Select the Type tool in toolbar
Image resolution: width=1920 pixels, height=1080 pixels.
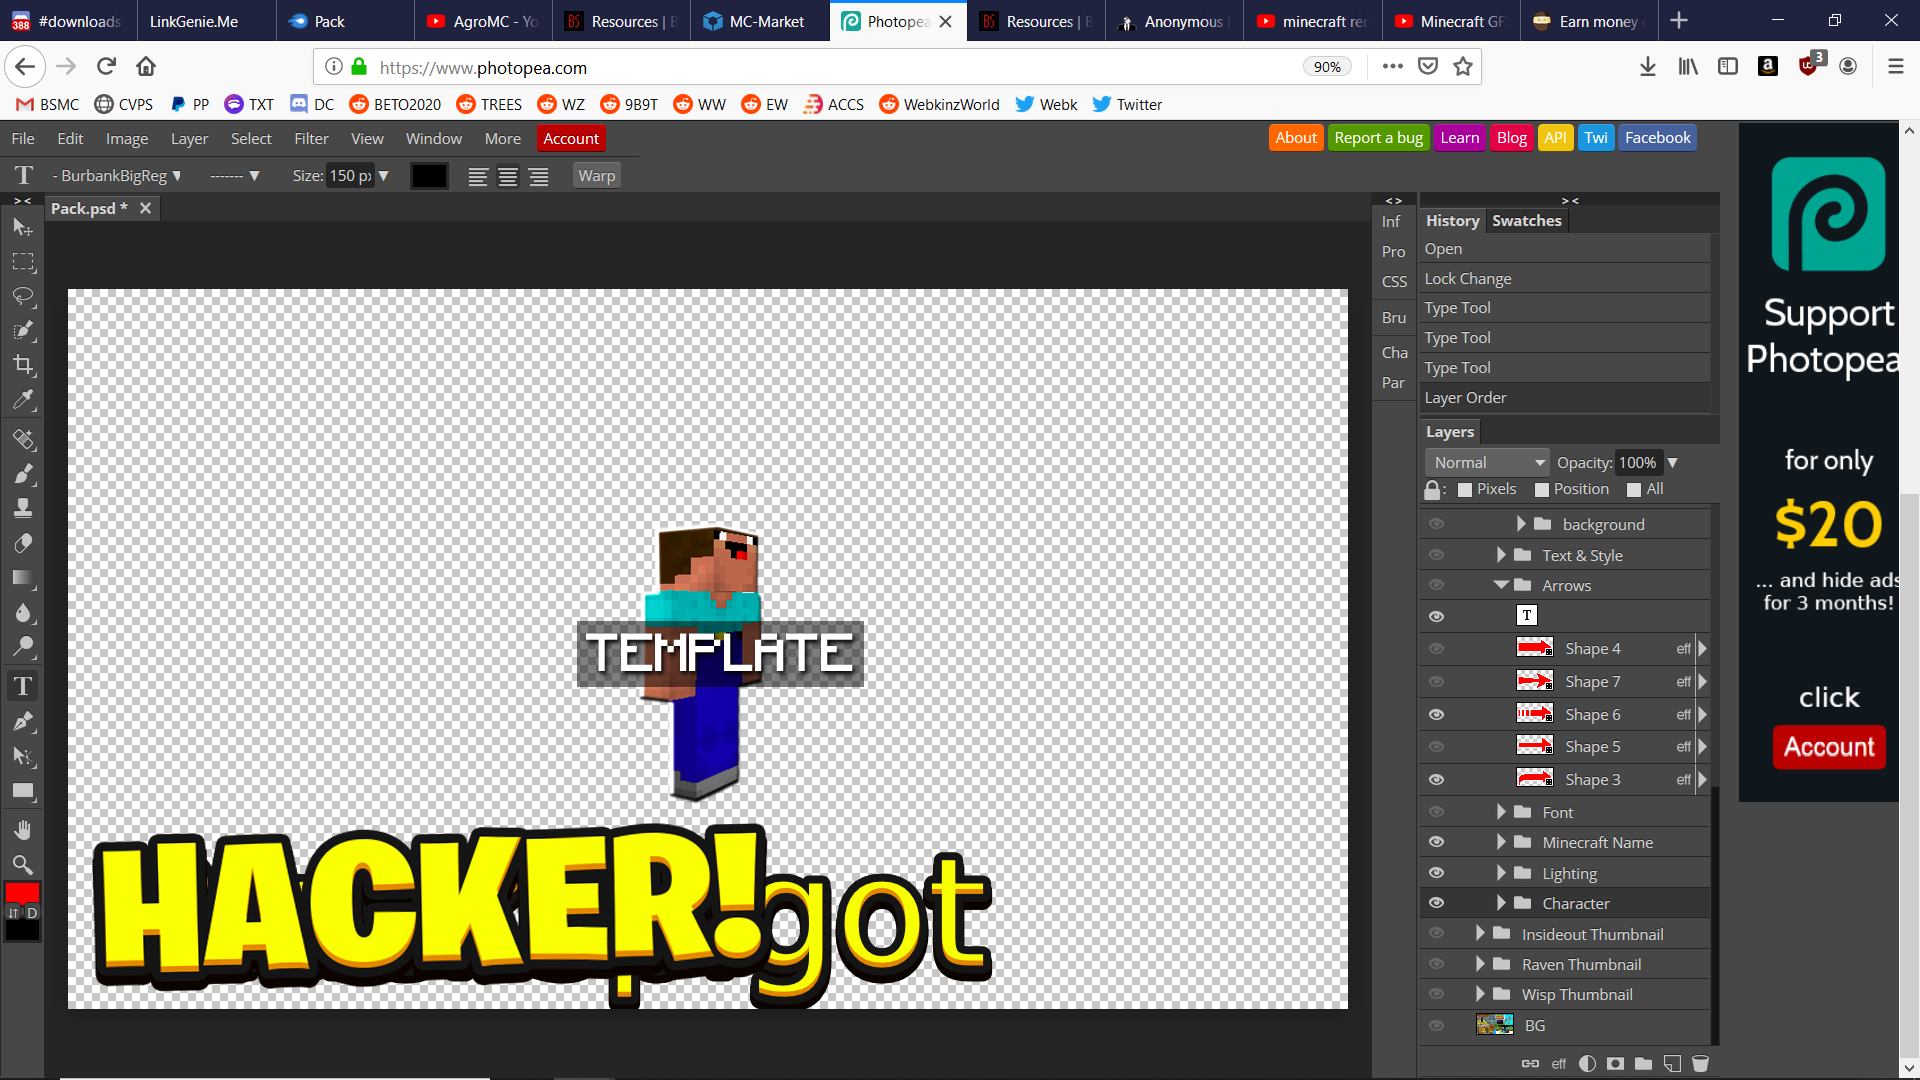point(23,686)
